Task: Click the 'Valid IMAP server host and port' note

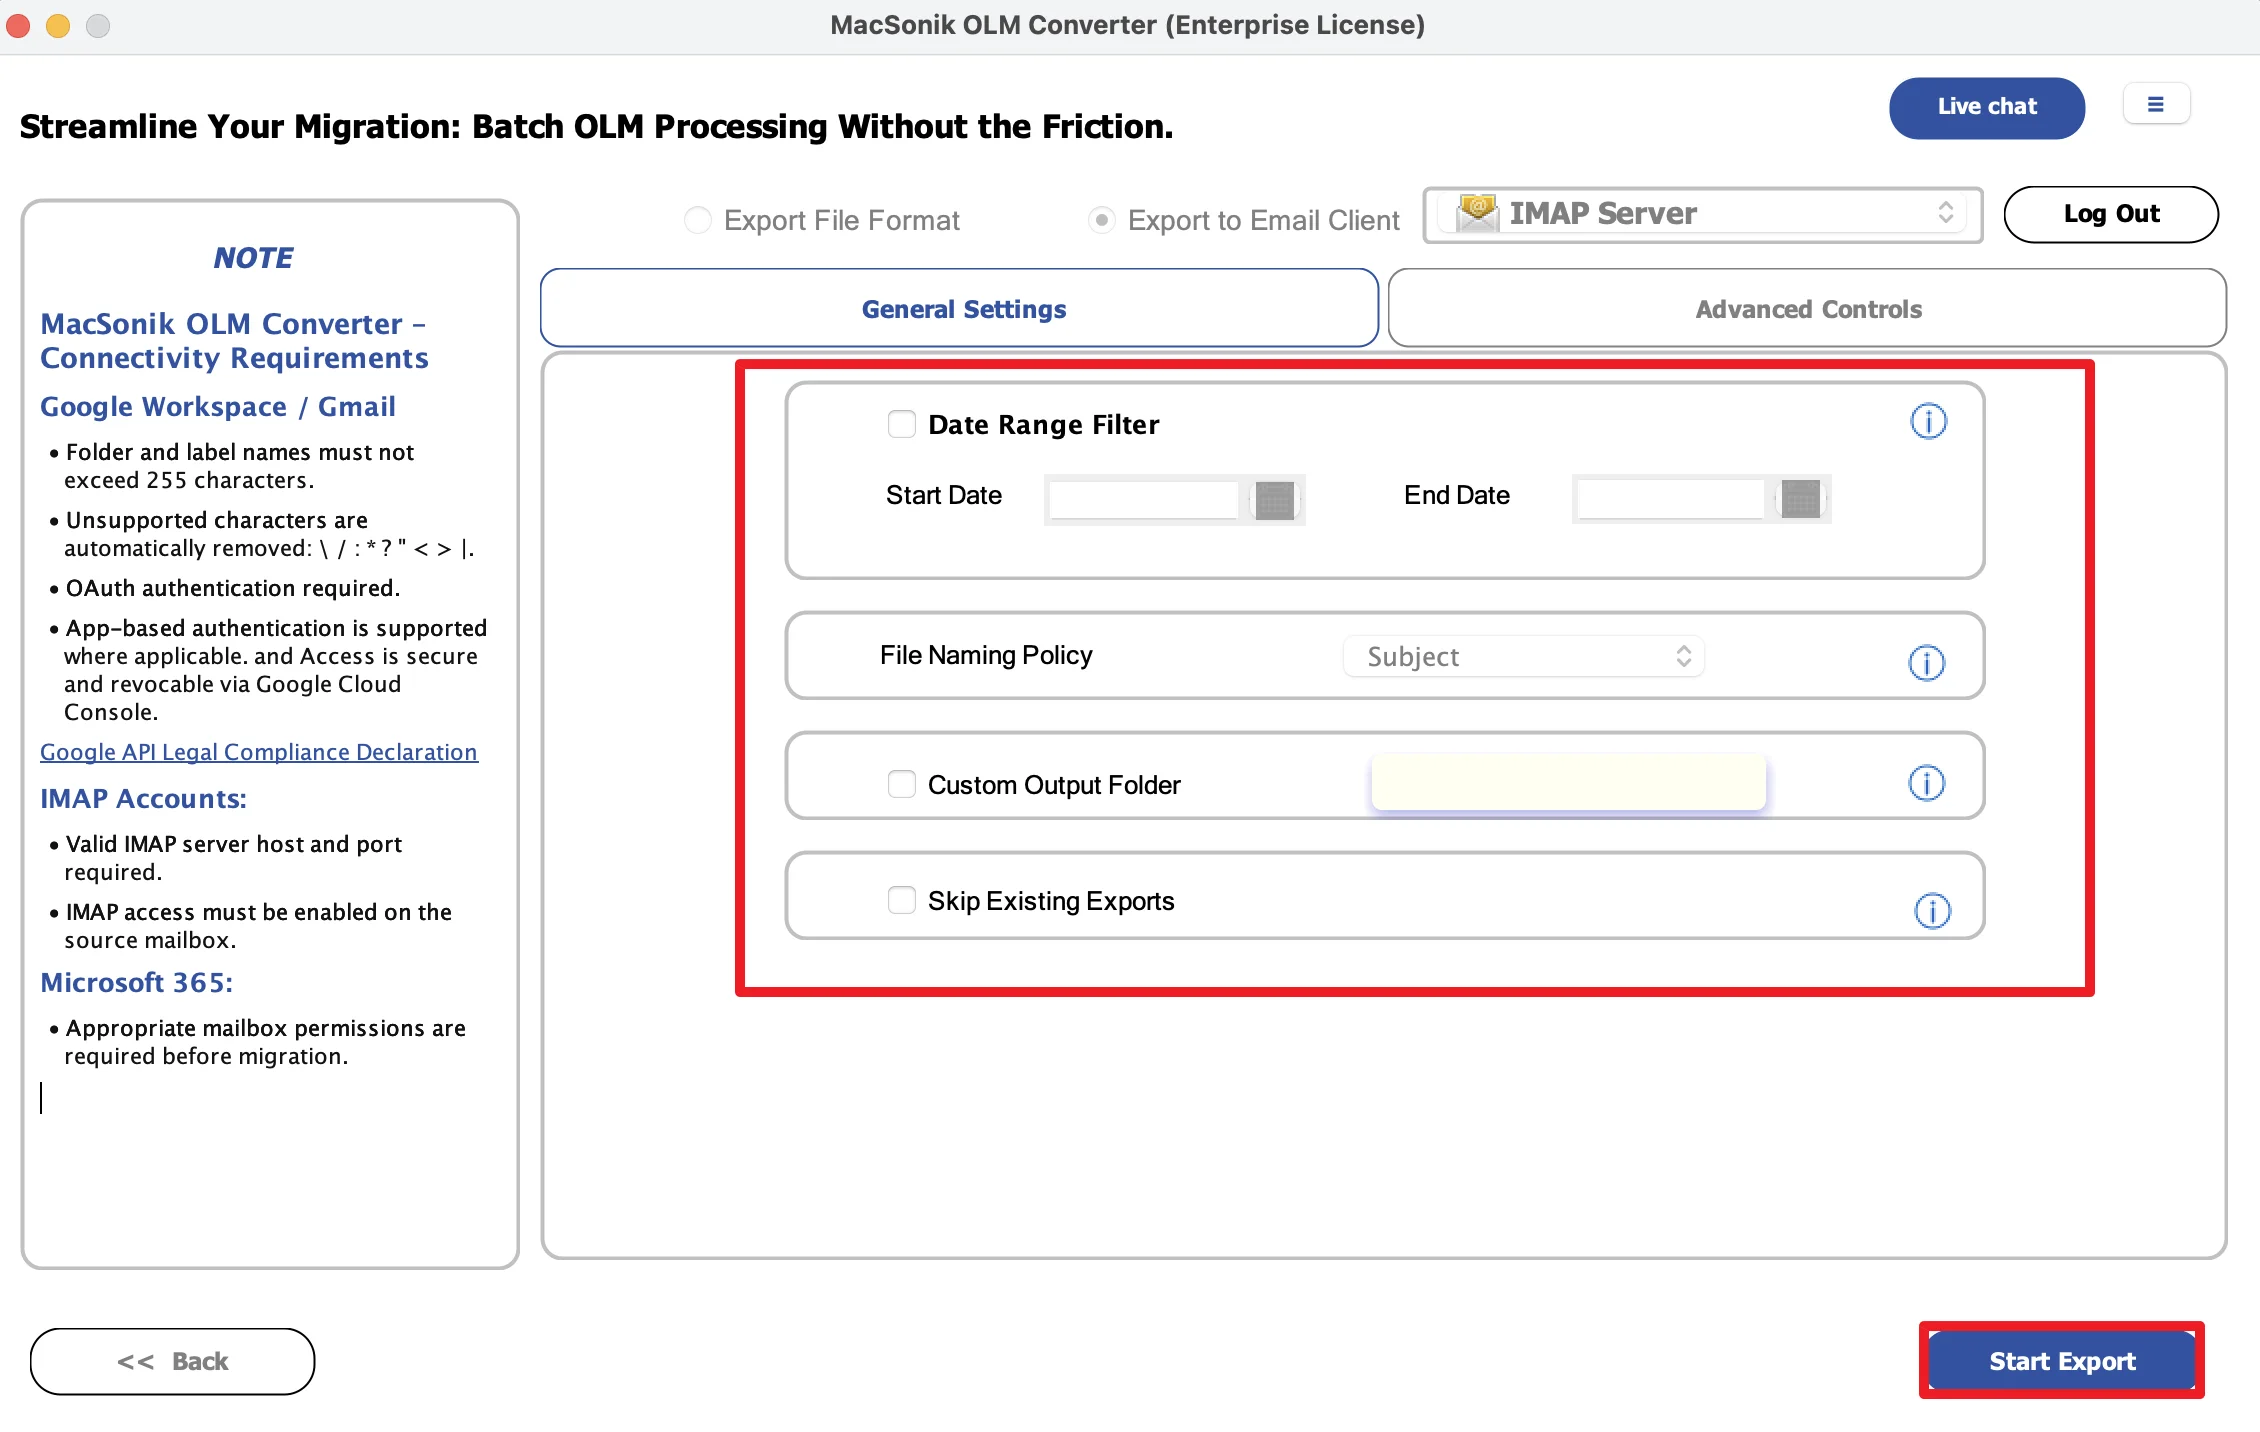Action: click(233, 858)
